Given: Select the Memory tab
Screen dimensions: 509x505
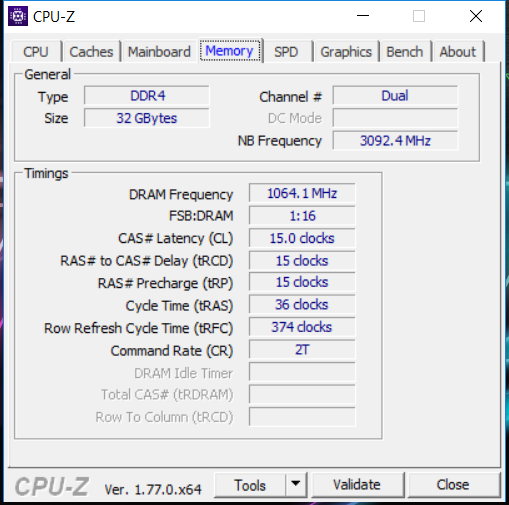Looking at the screenshot, I should point(230,51).
